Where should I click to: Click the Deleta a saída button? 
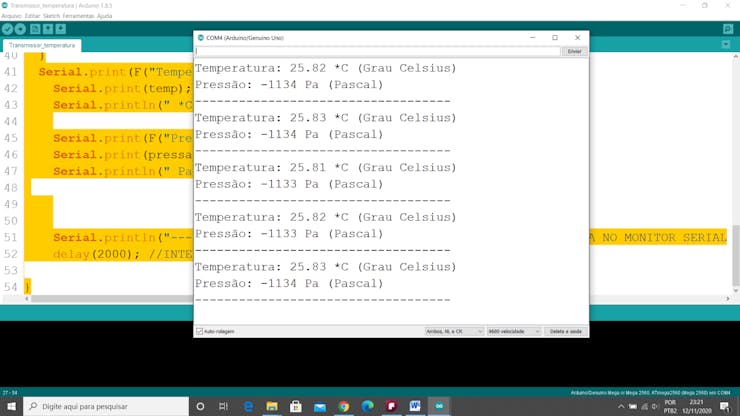click(x=565, y=331)
